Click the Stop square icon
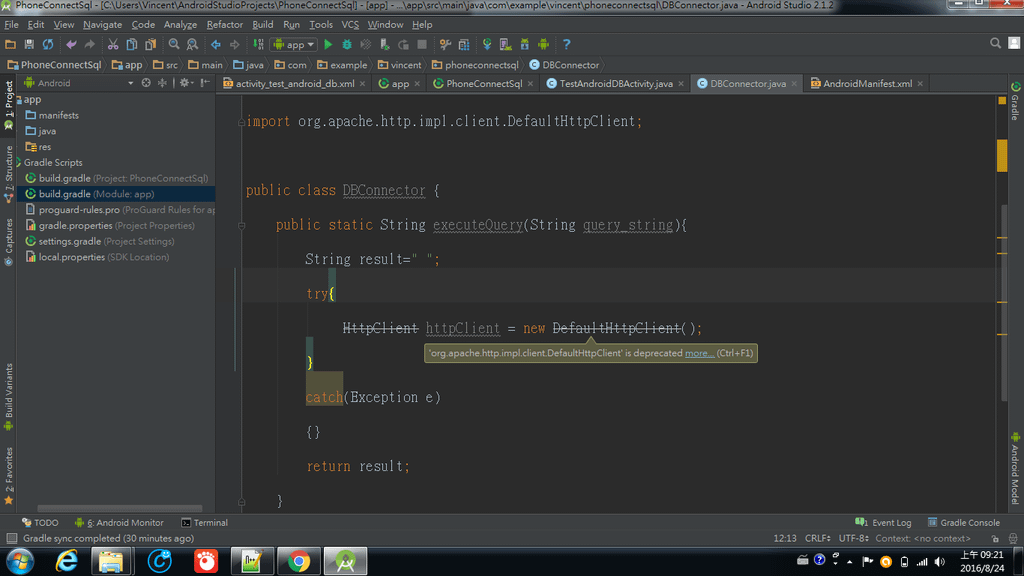The image size is (1024, 576). (x=422, y=44)
